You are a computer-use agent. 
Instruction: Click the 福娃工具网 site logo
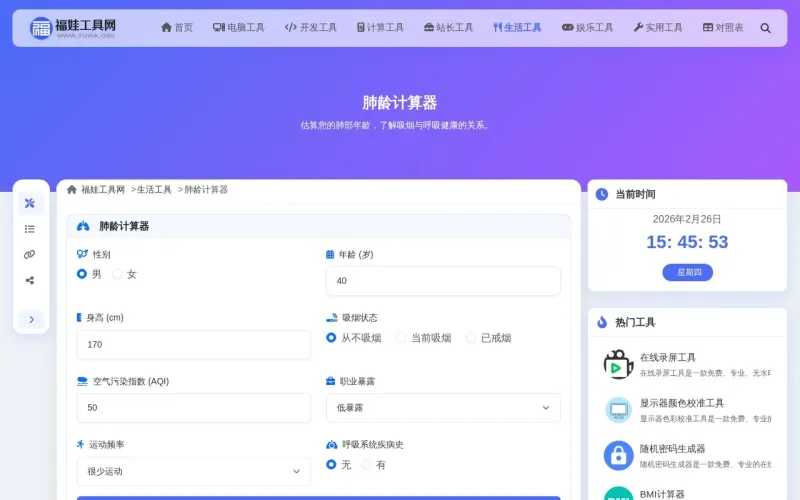pos(73,28)
